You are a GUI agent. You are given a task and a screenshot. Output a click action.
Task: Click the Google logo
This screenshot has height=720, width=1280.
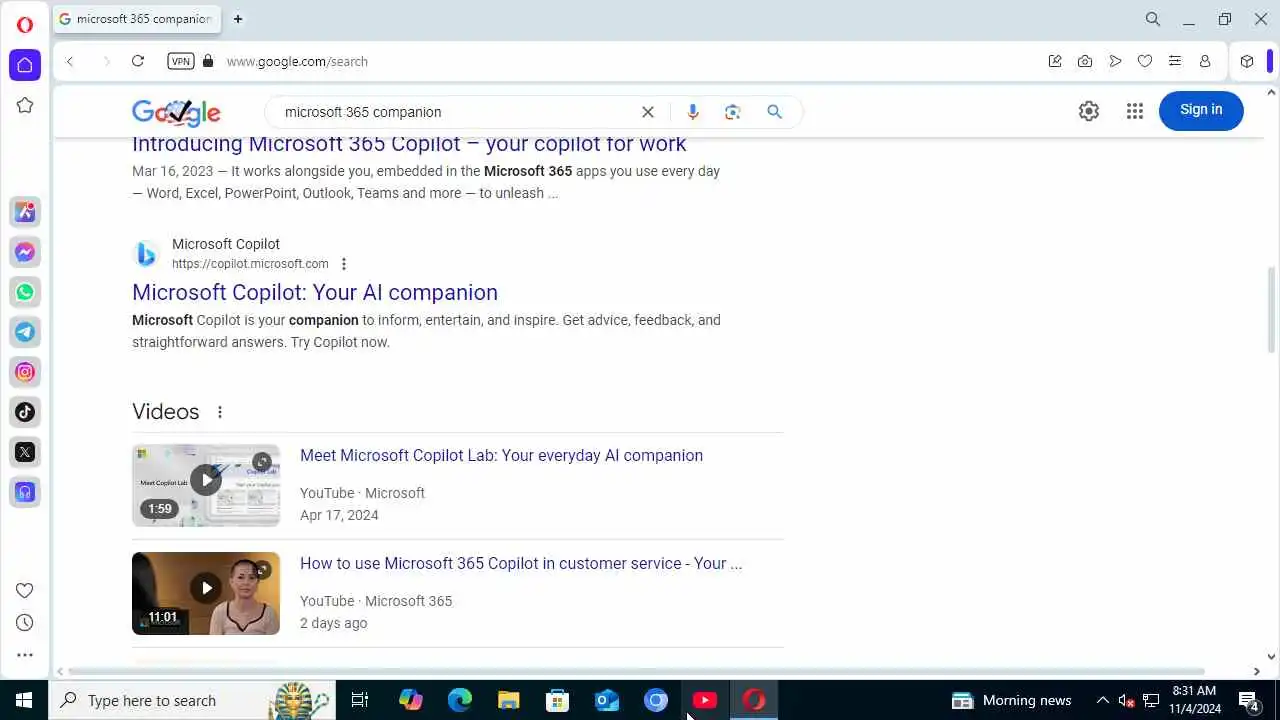click(176, 112)
